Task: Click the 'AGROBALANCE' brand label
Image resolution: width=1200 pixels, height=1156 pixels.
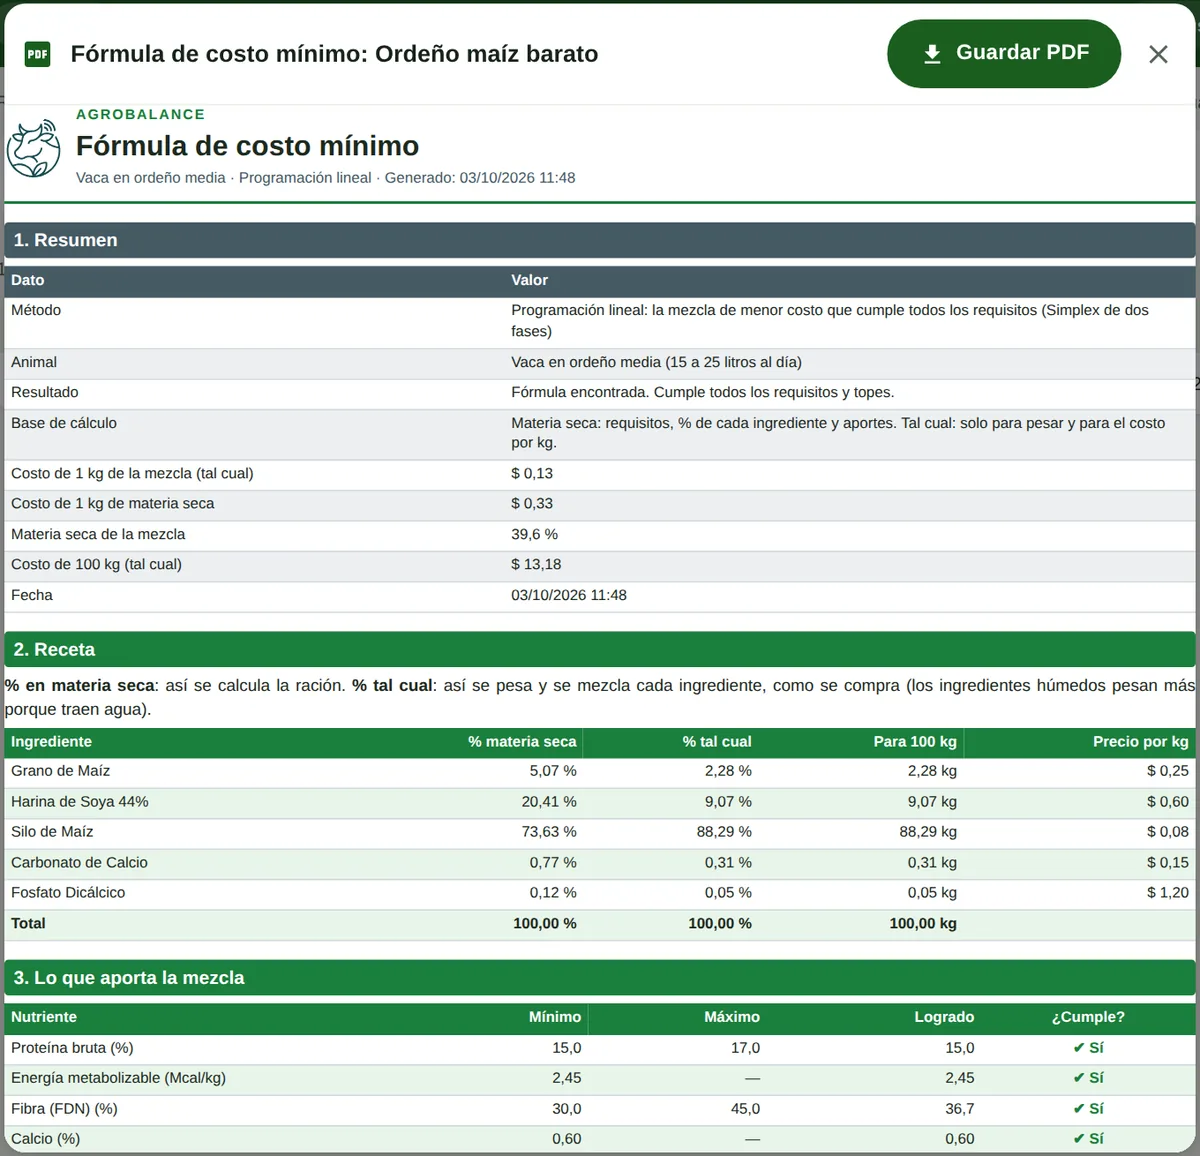Action: [141, 114]
